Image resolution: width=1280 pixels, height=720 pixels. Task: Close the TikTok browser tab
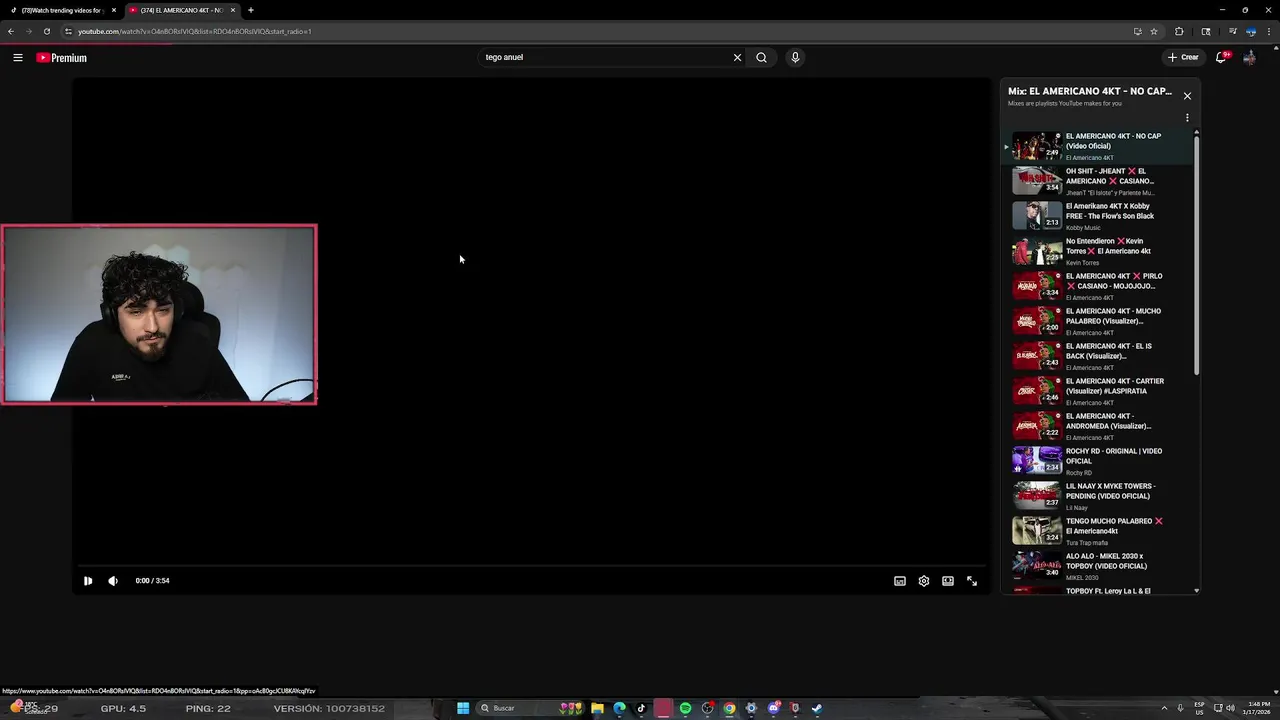[x=114, y=10]
